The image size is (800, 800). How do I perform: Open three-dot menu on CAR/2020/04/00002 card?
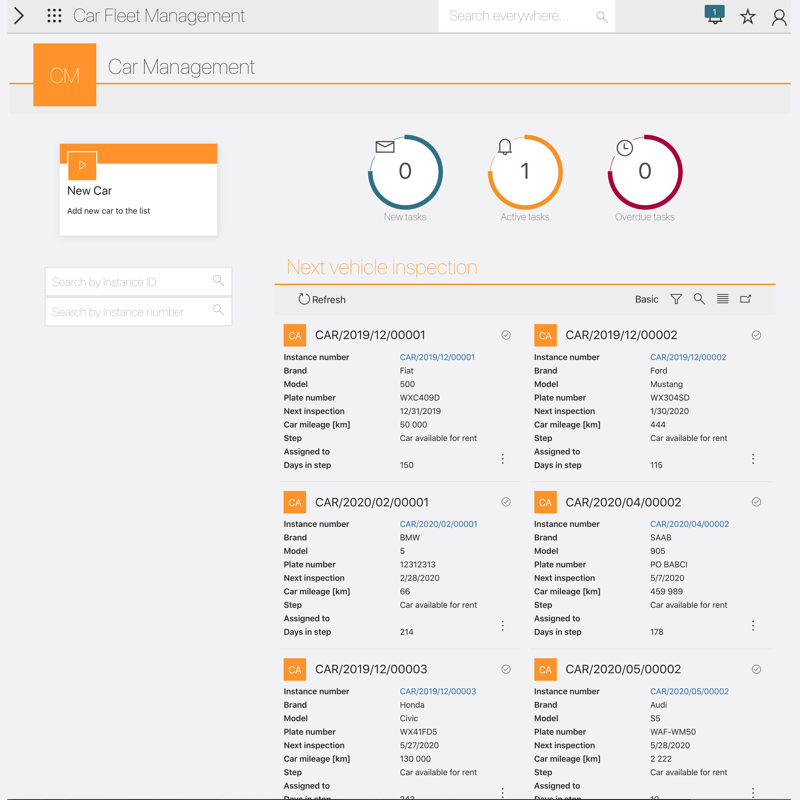click(x=753, y=626)
